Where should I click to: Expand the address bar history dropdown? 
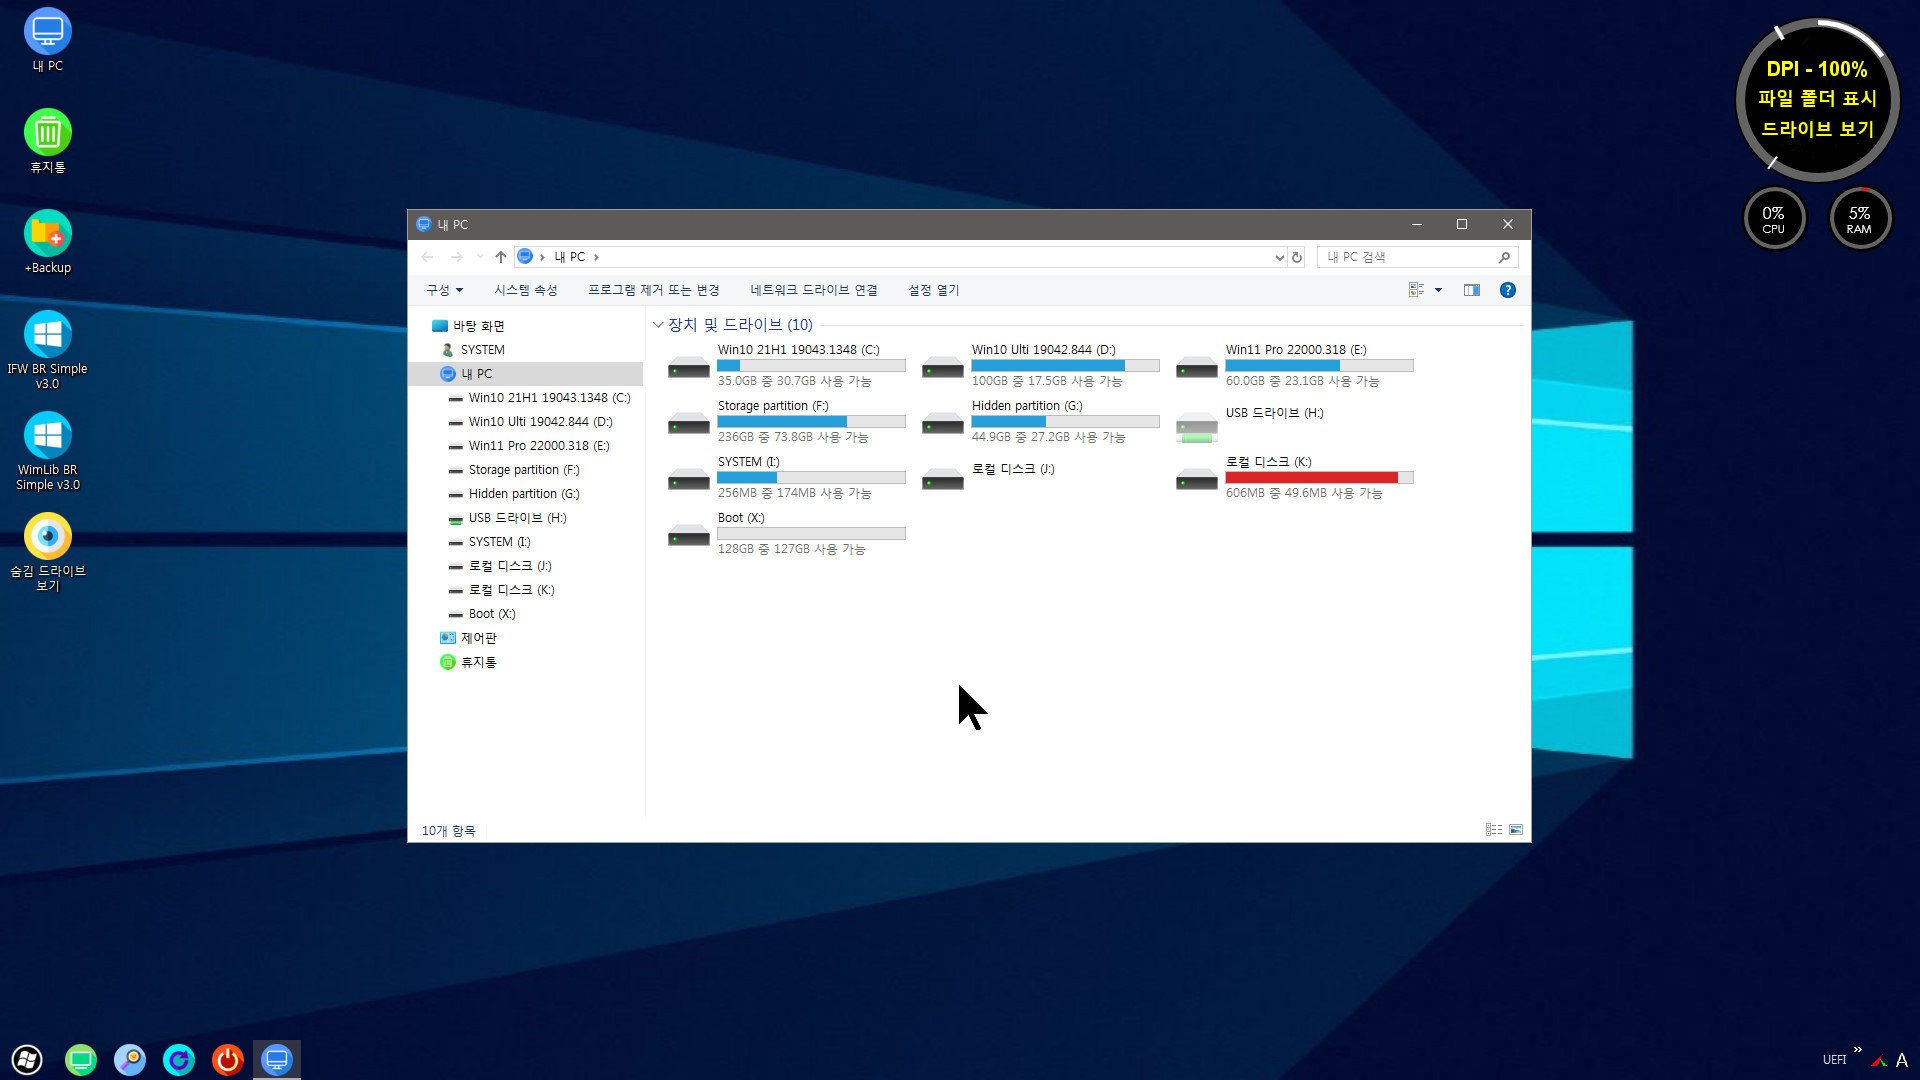[1279, 257]
